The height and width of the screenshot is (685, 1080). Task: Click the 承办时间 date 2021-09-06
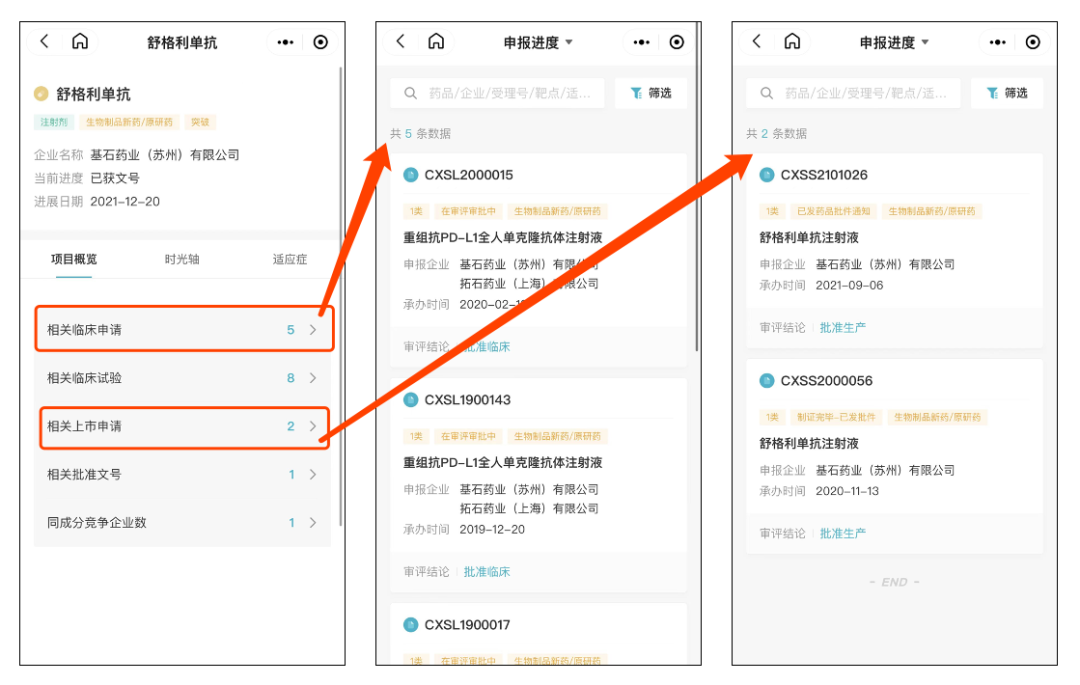coord(849,285)
